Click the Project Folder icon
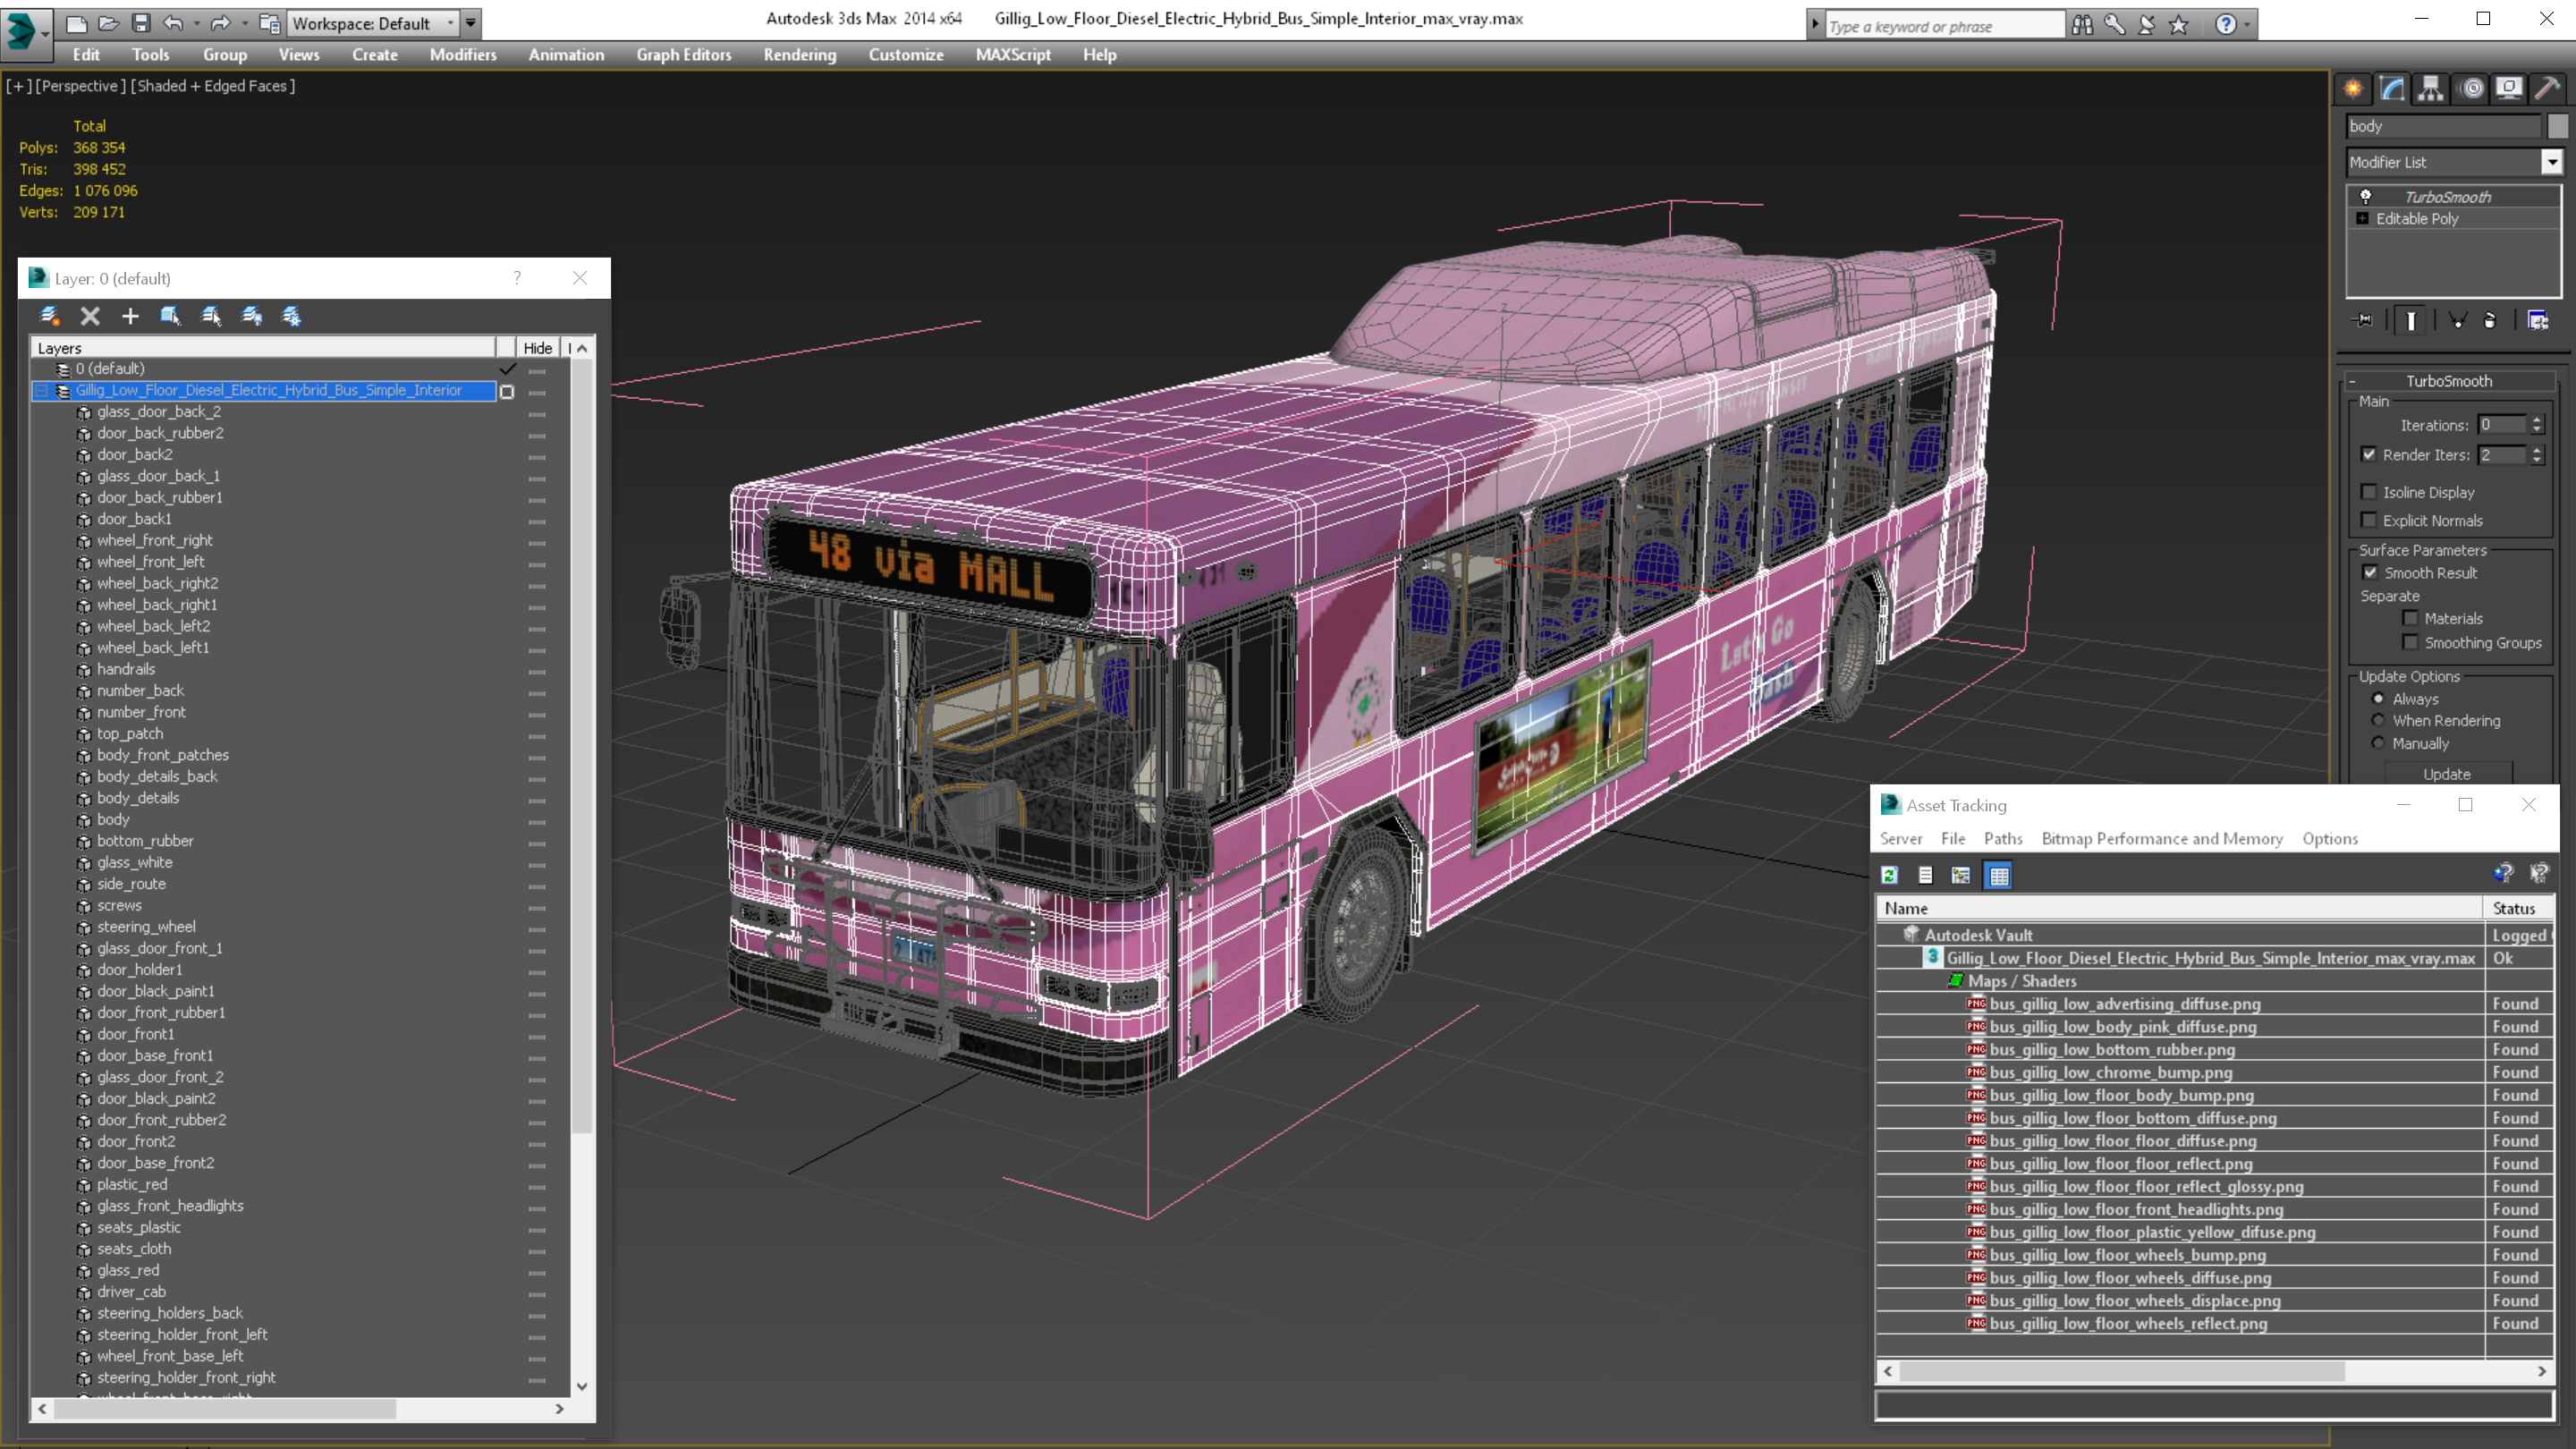 (x=269, y=23)
